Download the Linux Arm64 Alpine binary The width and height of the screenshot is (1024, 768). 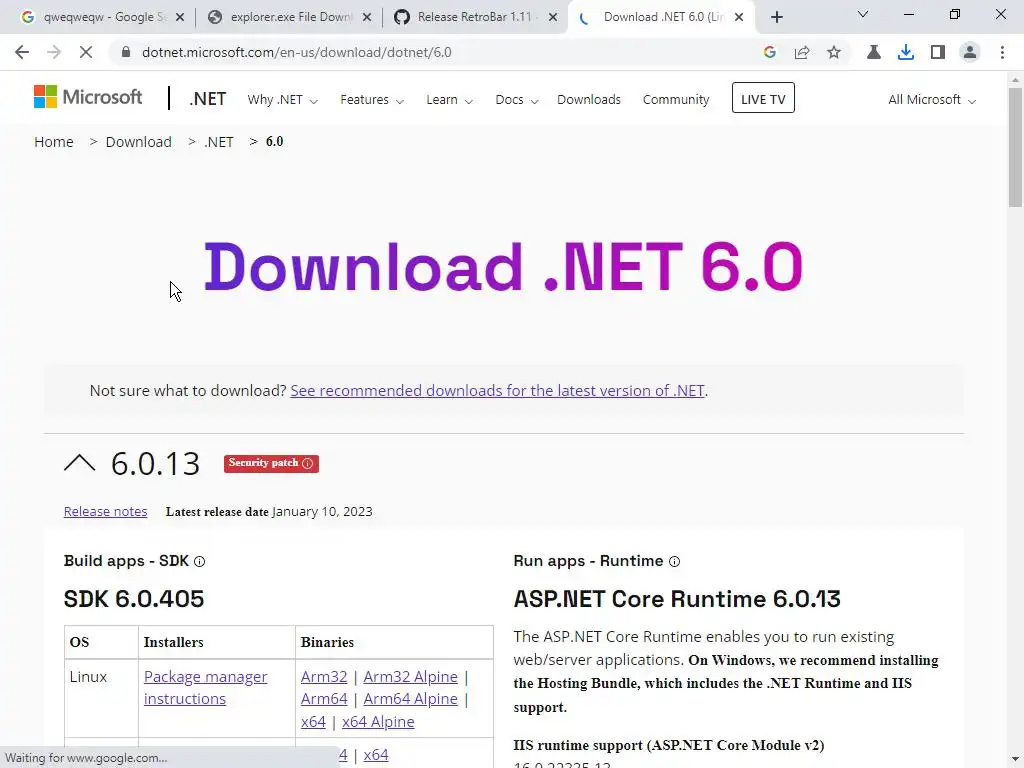click(x=411, y=699)
